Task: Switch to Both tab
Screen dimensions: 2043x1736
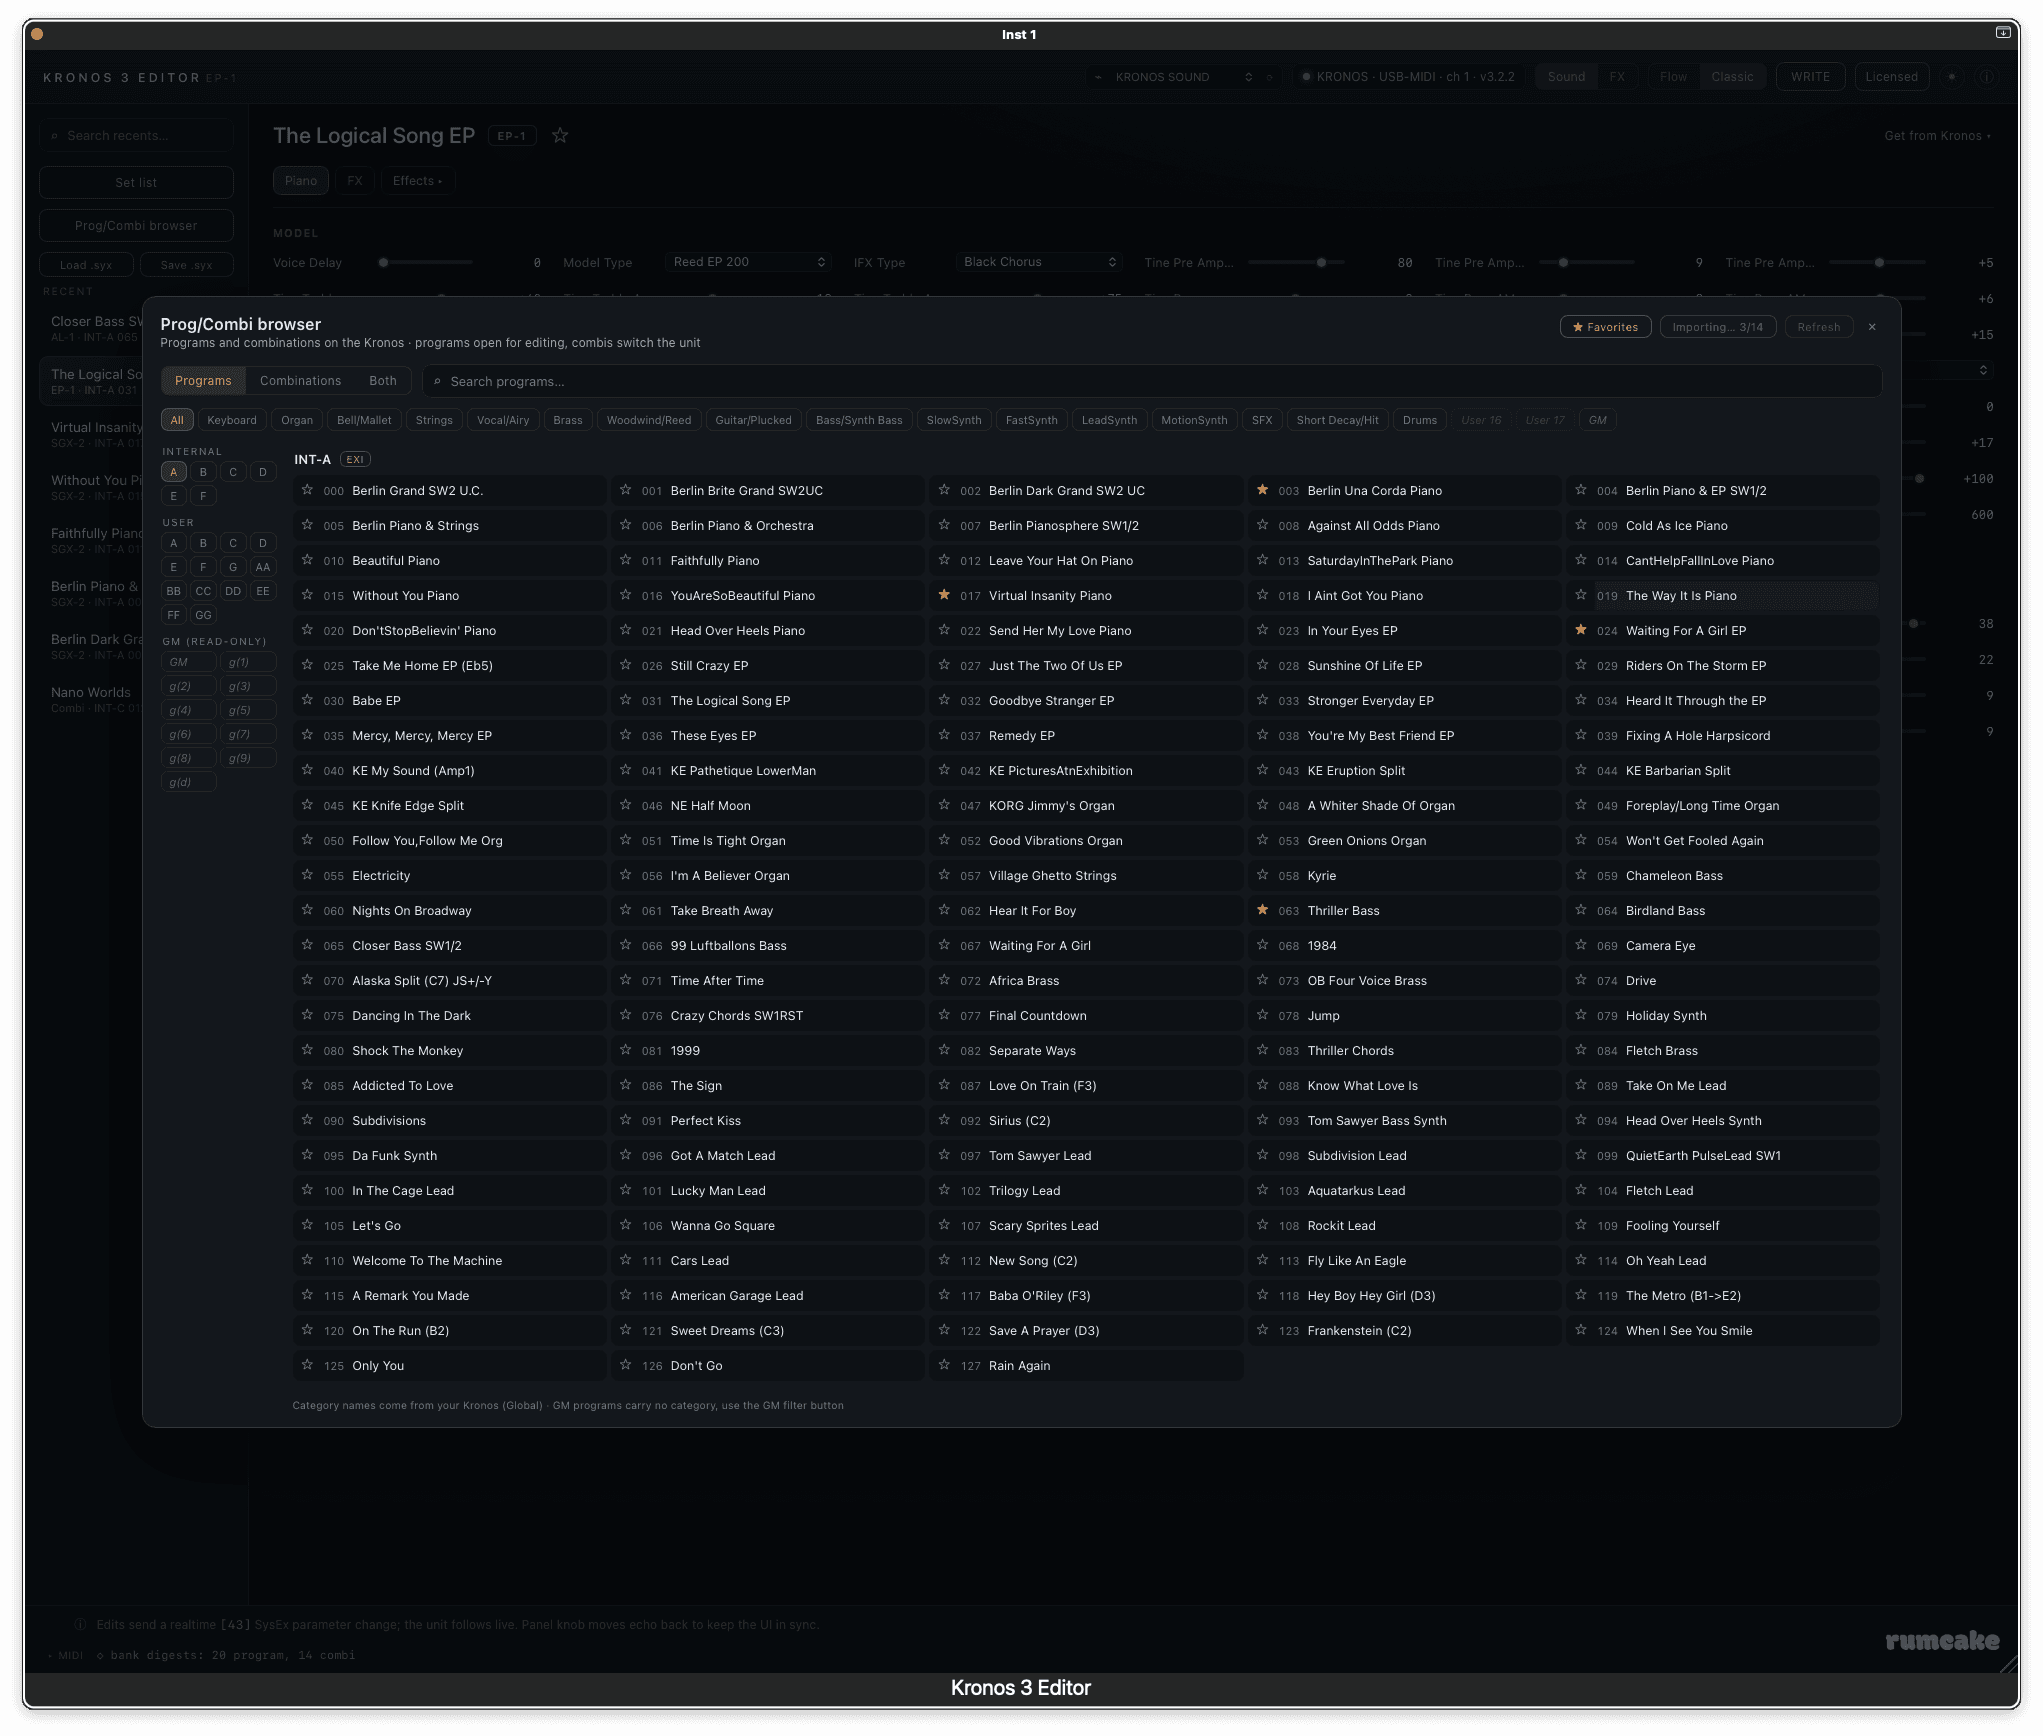Action: [x=383, y=381]
